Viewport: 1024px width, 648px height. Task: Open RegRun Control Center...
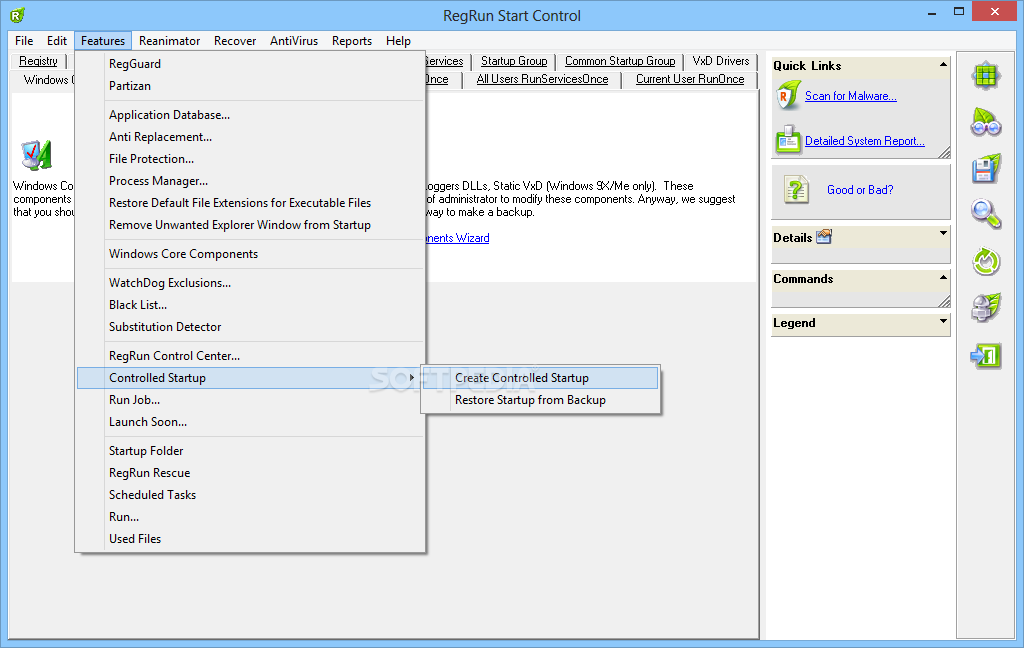coord(251,355)
